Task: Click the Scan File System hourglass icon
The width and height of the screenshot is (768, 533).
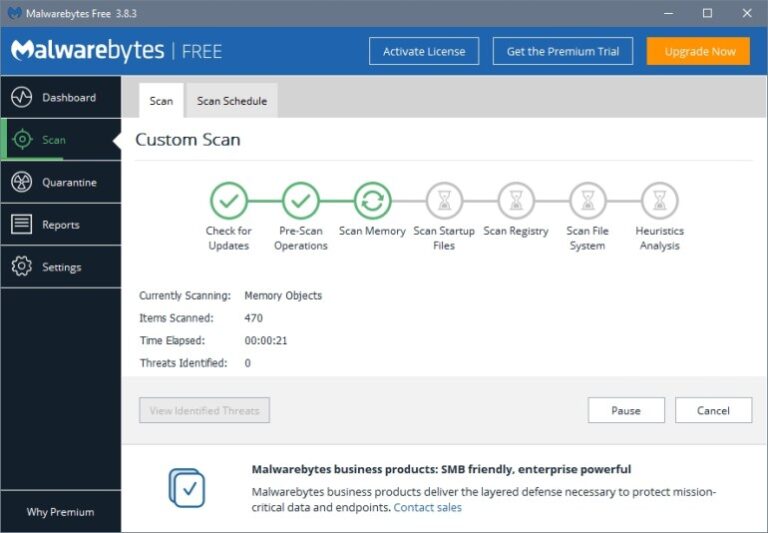Action: tap(587, 200)
